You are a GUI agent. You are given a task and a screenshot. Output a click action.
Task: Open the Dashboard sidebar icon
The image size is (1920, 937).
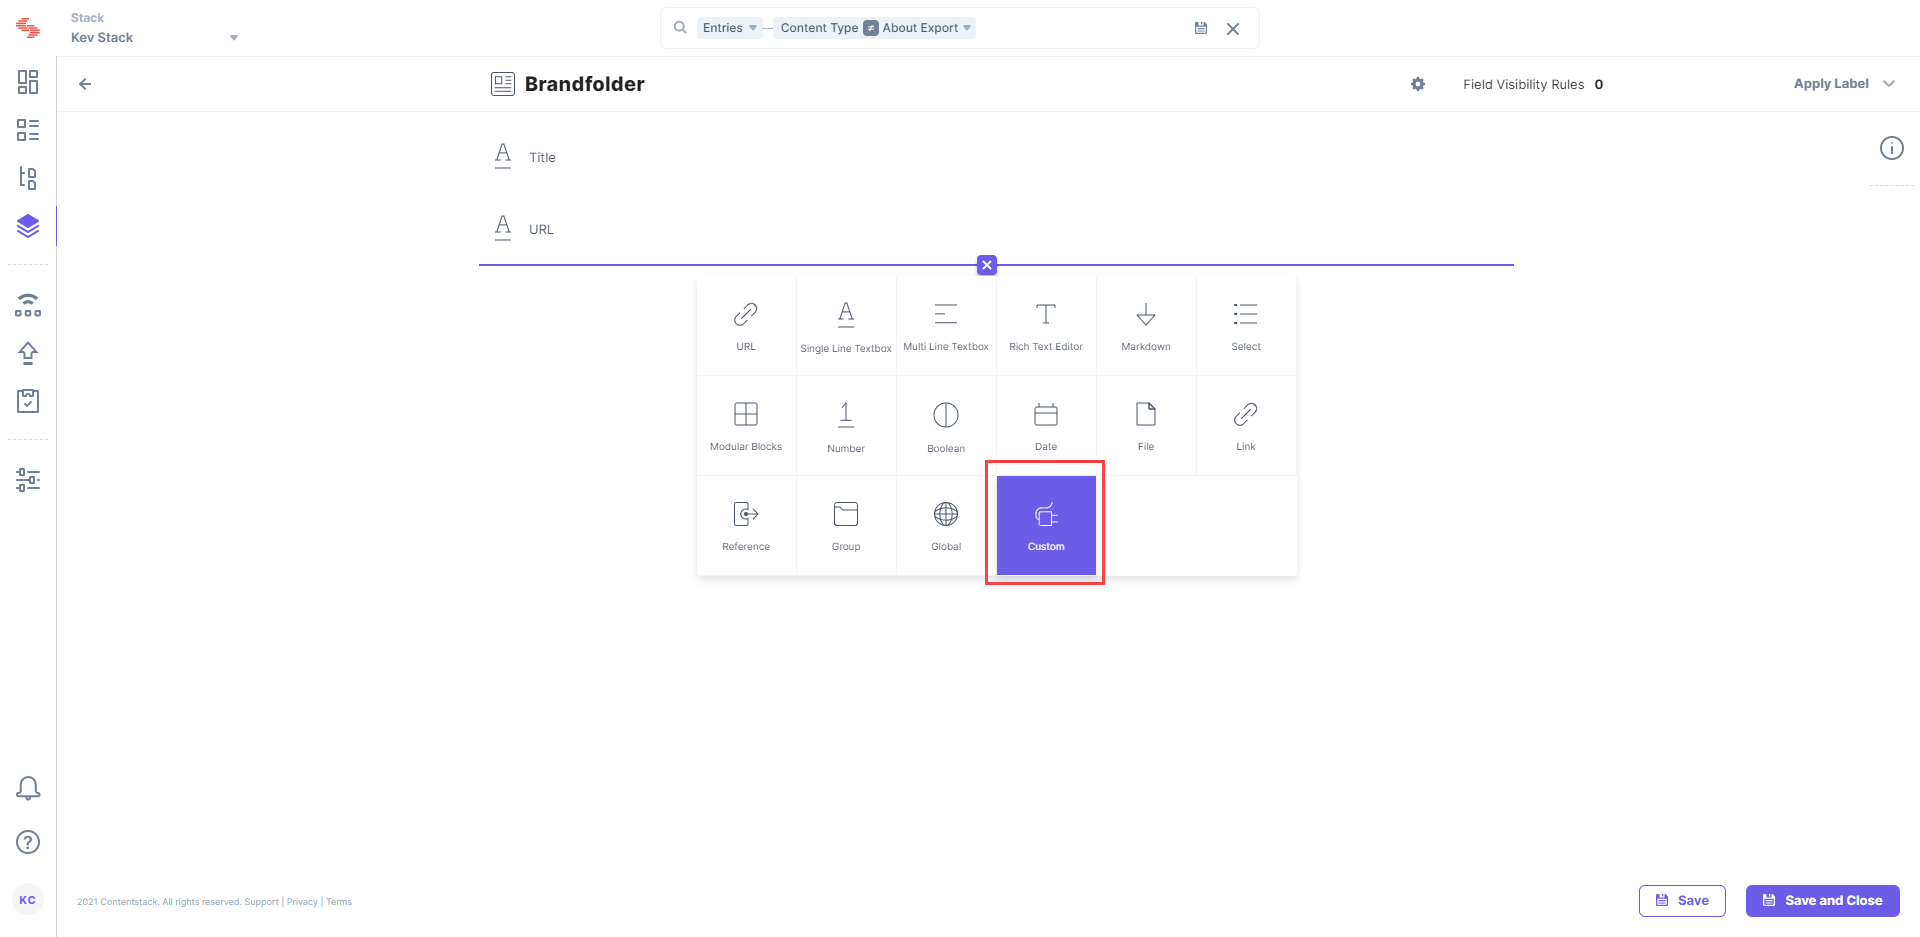point(28,82)
